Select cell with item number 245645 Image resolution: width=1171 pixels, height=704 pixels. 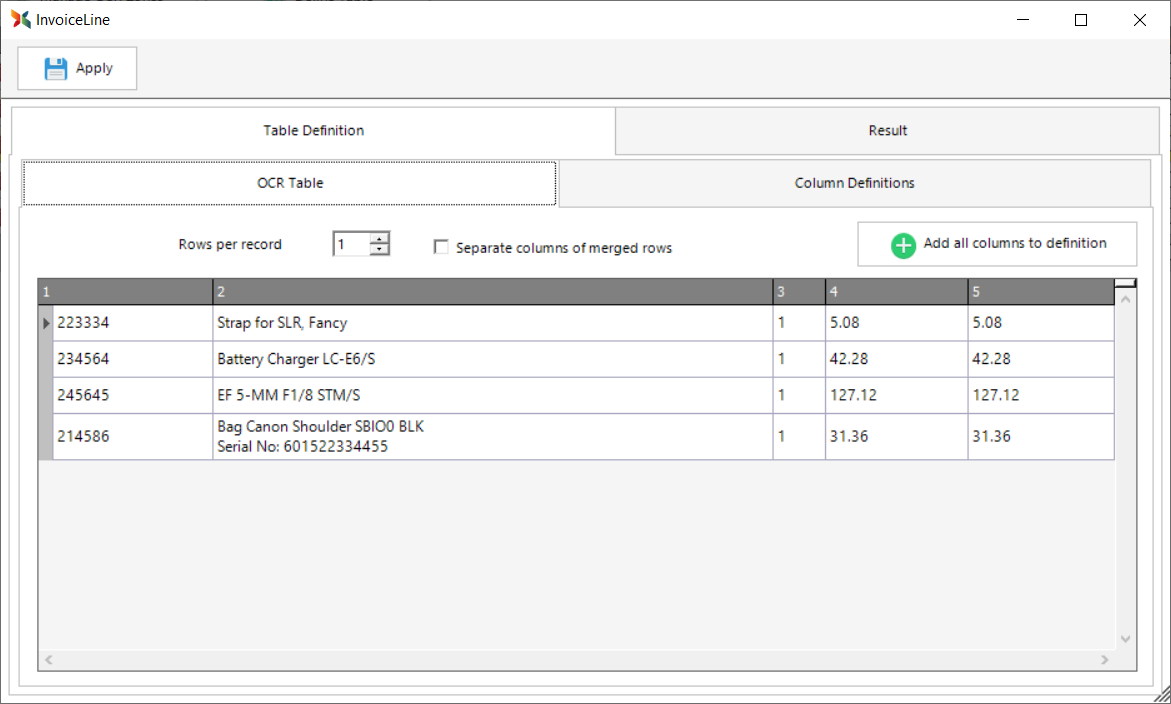pyautogui.click(x=132, y=395)
